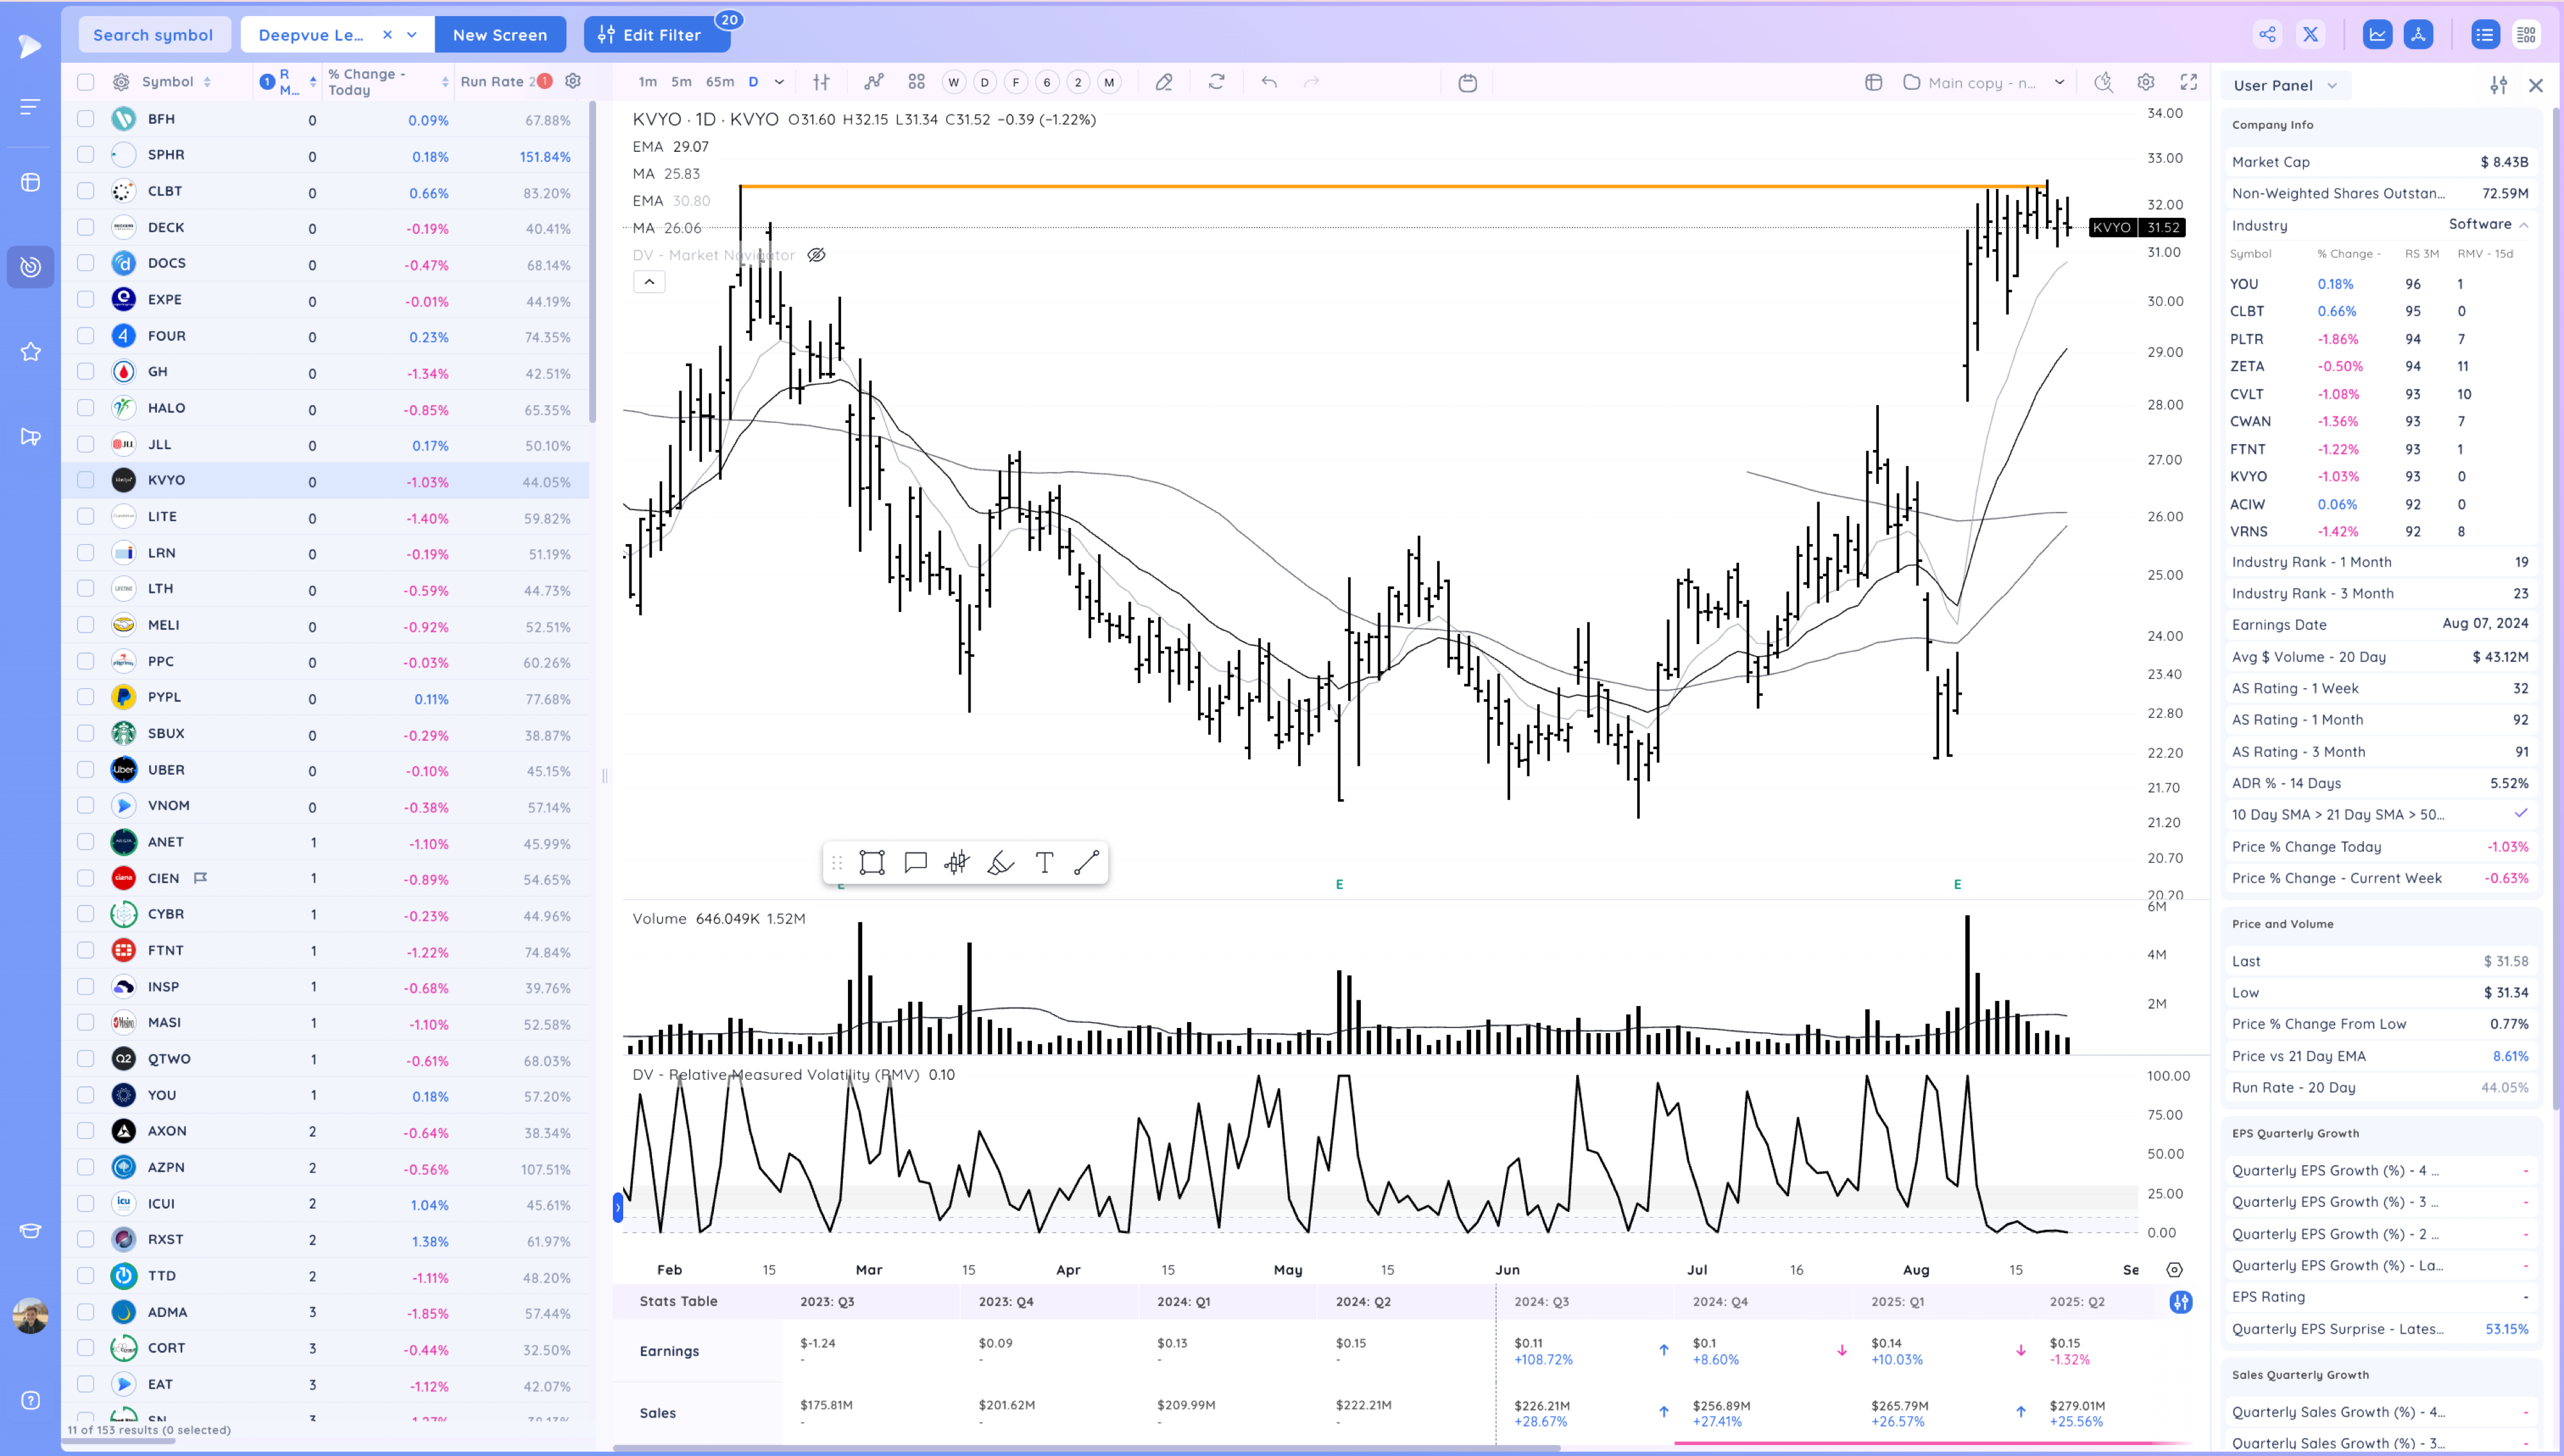2564x1456 pixels.
Task: Click the watchlist vertical scrollbar
Action: pyautogui.click(x=592, y=262)
